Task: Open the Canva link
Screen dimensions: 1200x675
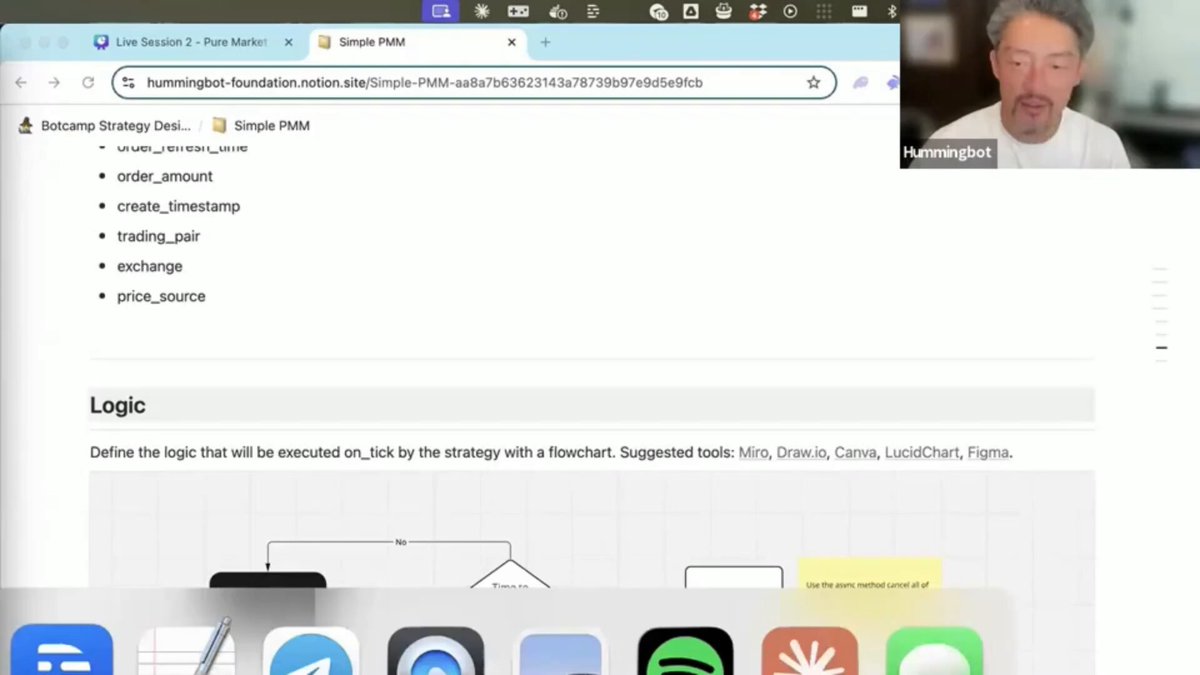Action: [855, 452]
